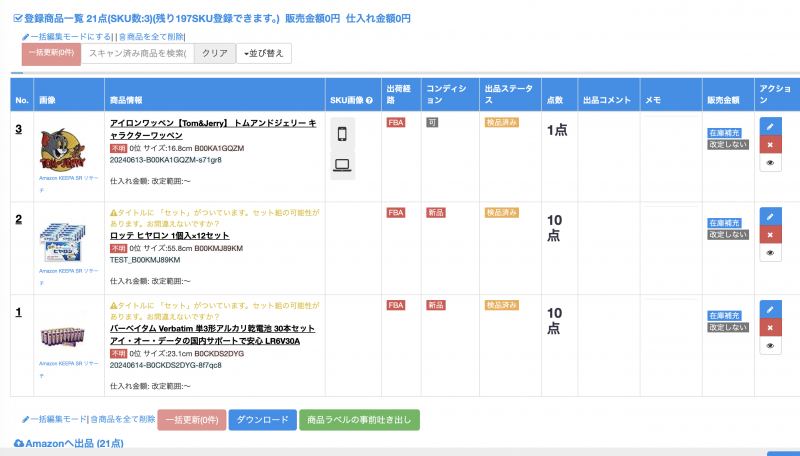The image size is (800, 456).
Task: Open the ロッテ ヒヤロン product title link
Action: [169, 235]
